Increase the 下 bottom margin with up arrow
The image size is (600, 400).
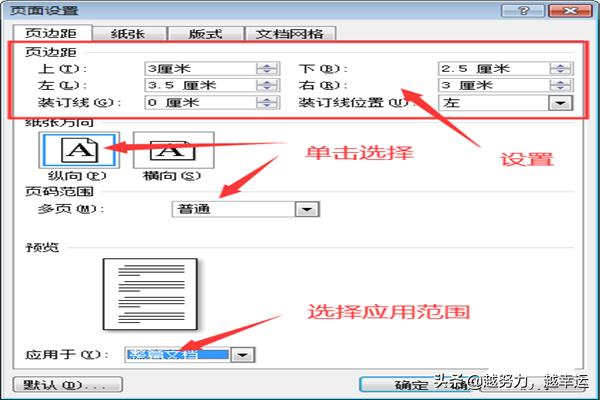coord(560,65)
